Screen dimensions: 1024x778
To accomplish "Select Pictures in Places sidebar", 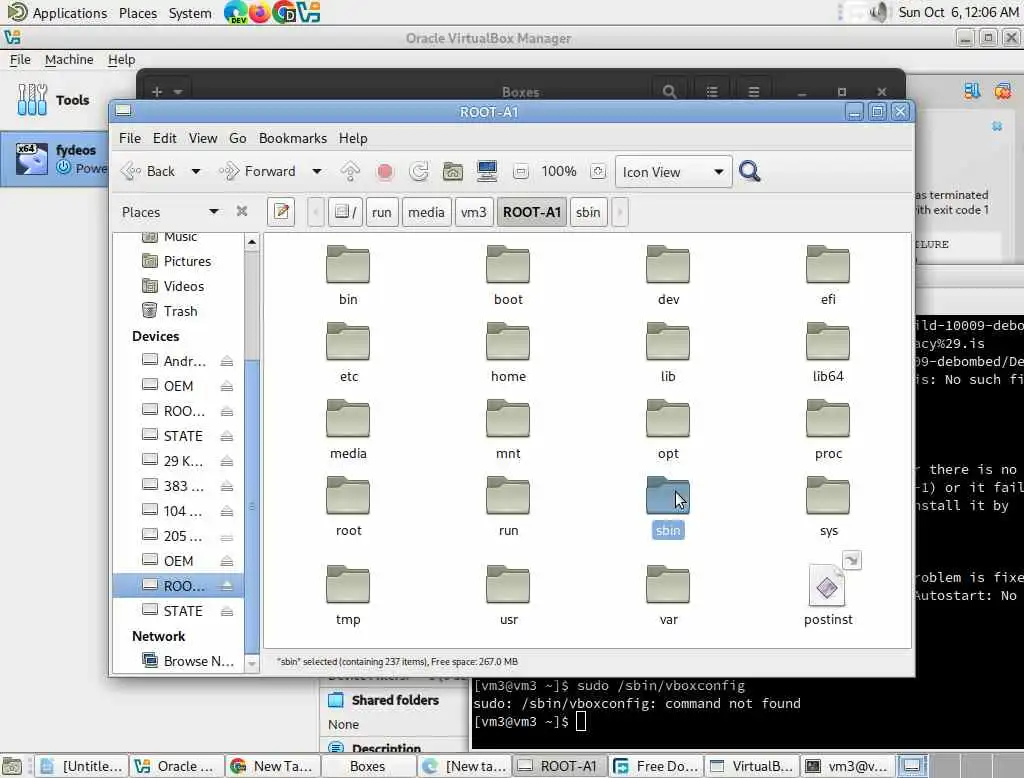I will [187, 261].
